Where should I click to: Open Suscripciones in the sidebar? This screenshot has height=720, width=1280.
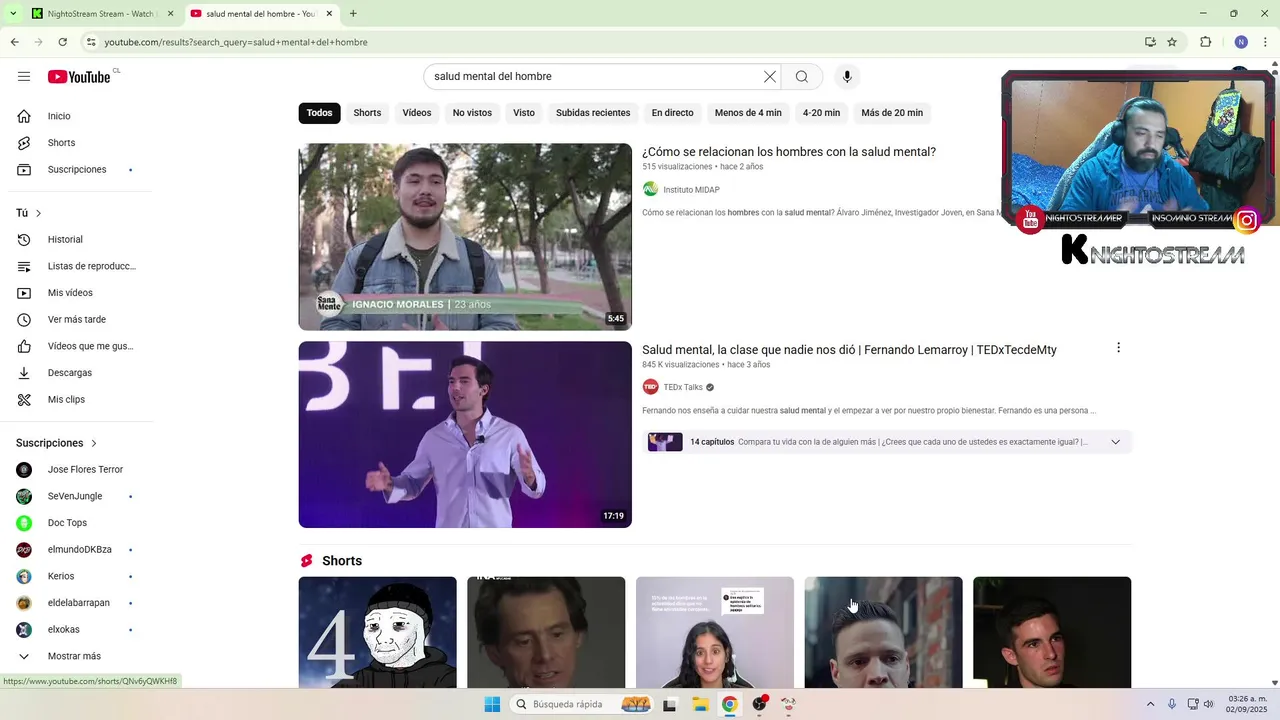(x=77, y=170)
